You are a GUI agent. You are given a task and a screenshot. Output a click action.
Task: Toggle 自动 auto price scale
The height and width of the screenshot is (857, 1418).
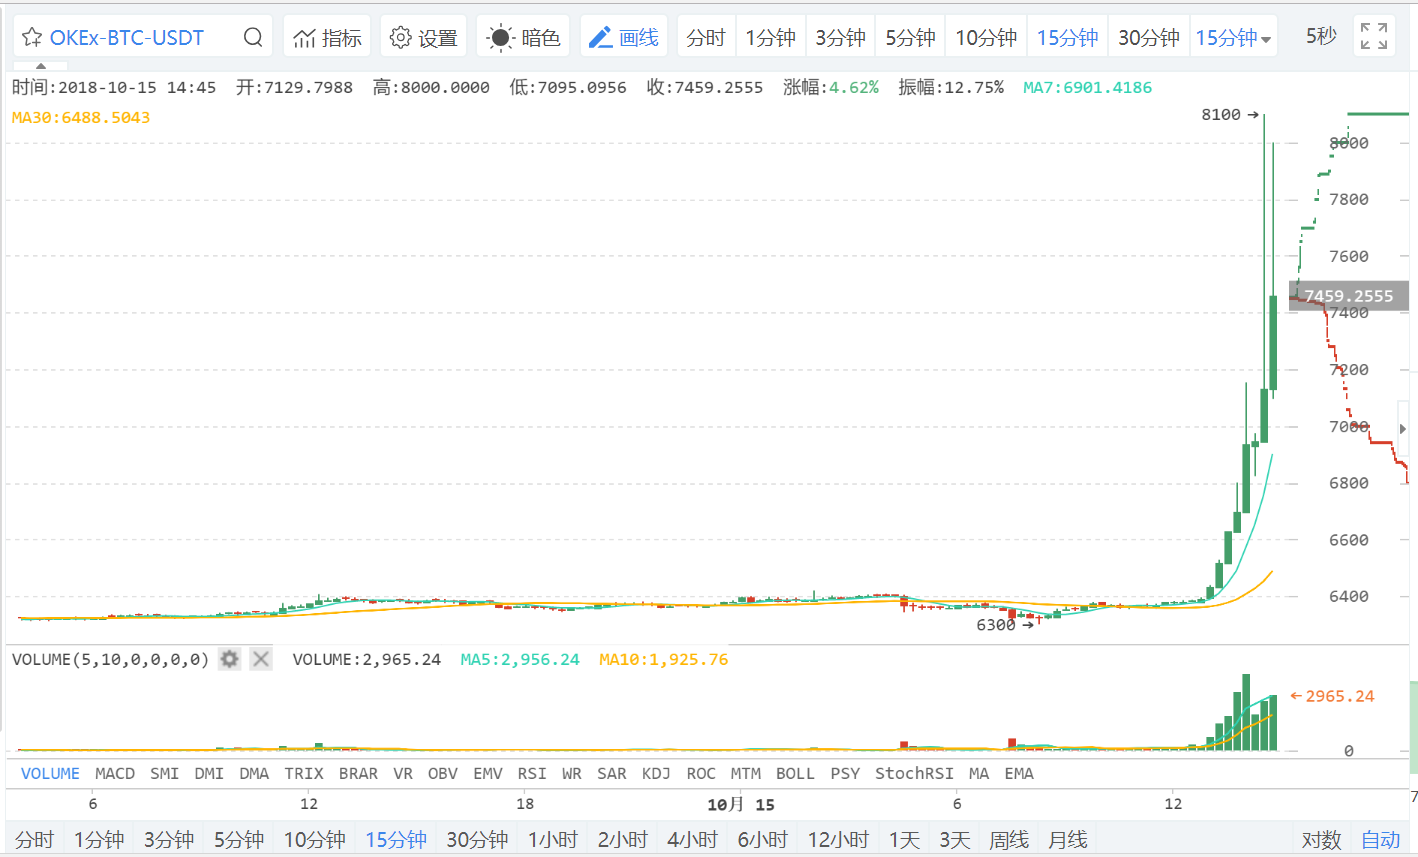tap(1381, 840)
